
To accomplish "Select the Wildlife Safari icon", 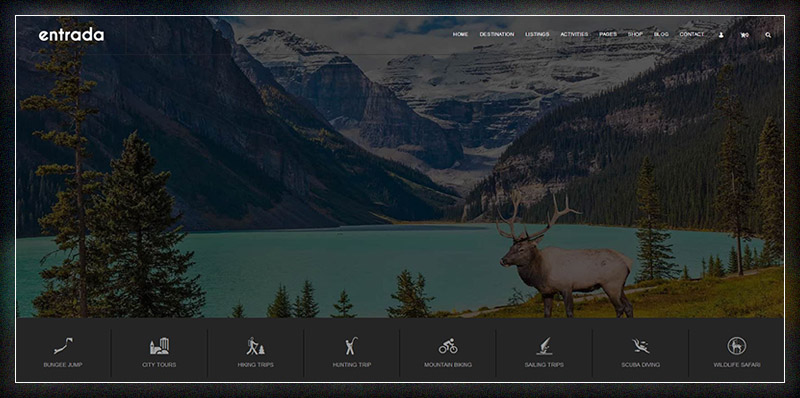I will coord(737,346).
